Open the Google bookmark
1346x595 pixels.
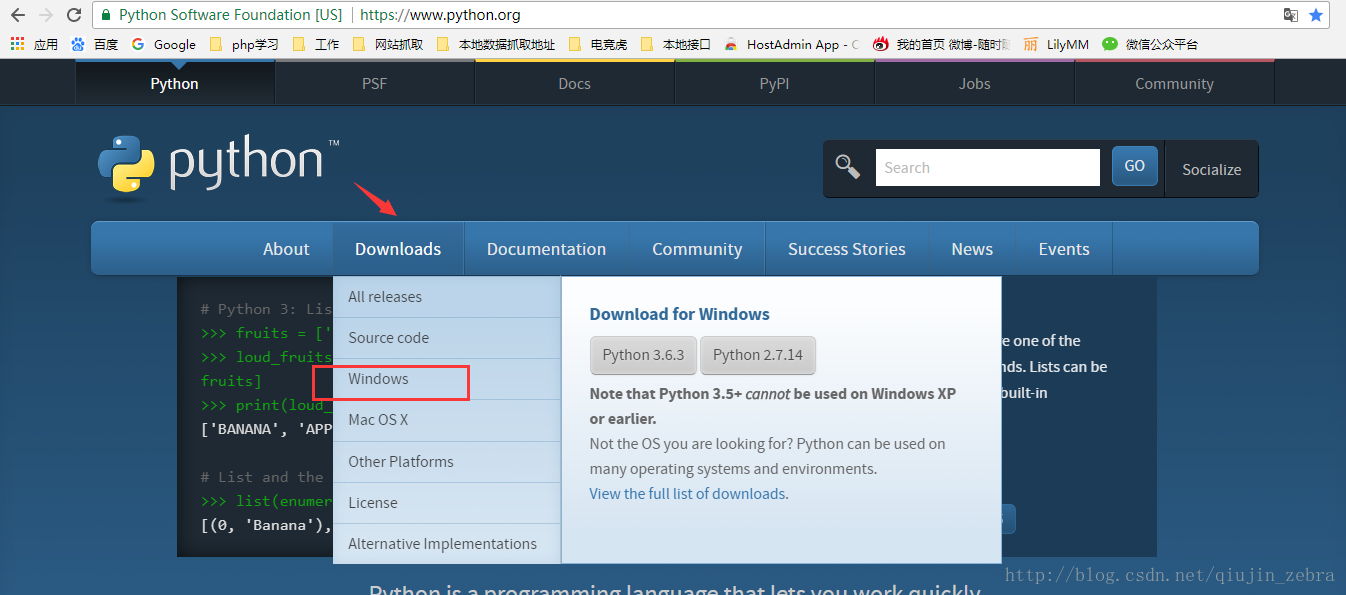point(164,44)
